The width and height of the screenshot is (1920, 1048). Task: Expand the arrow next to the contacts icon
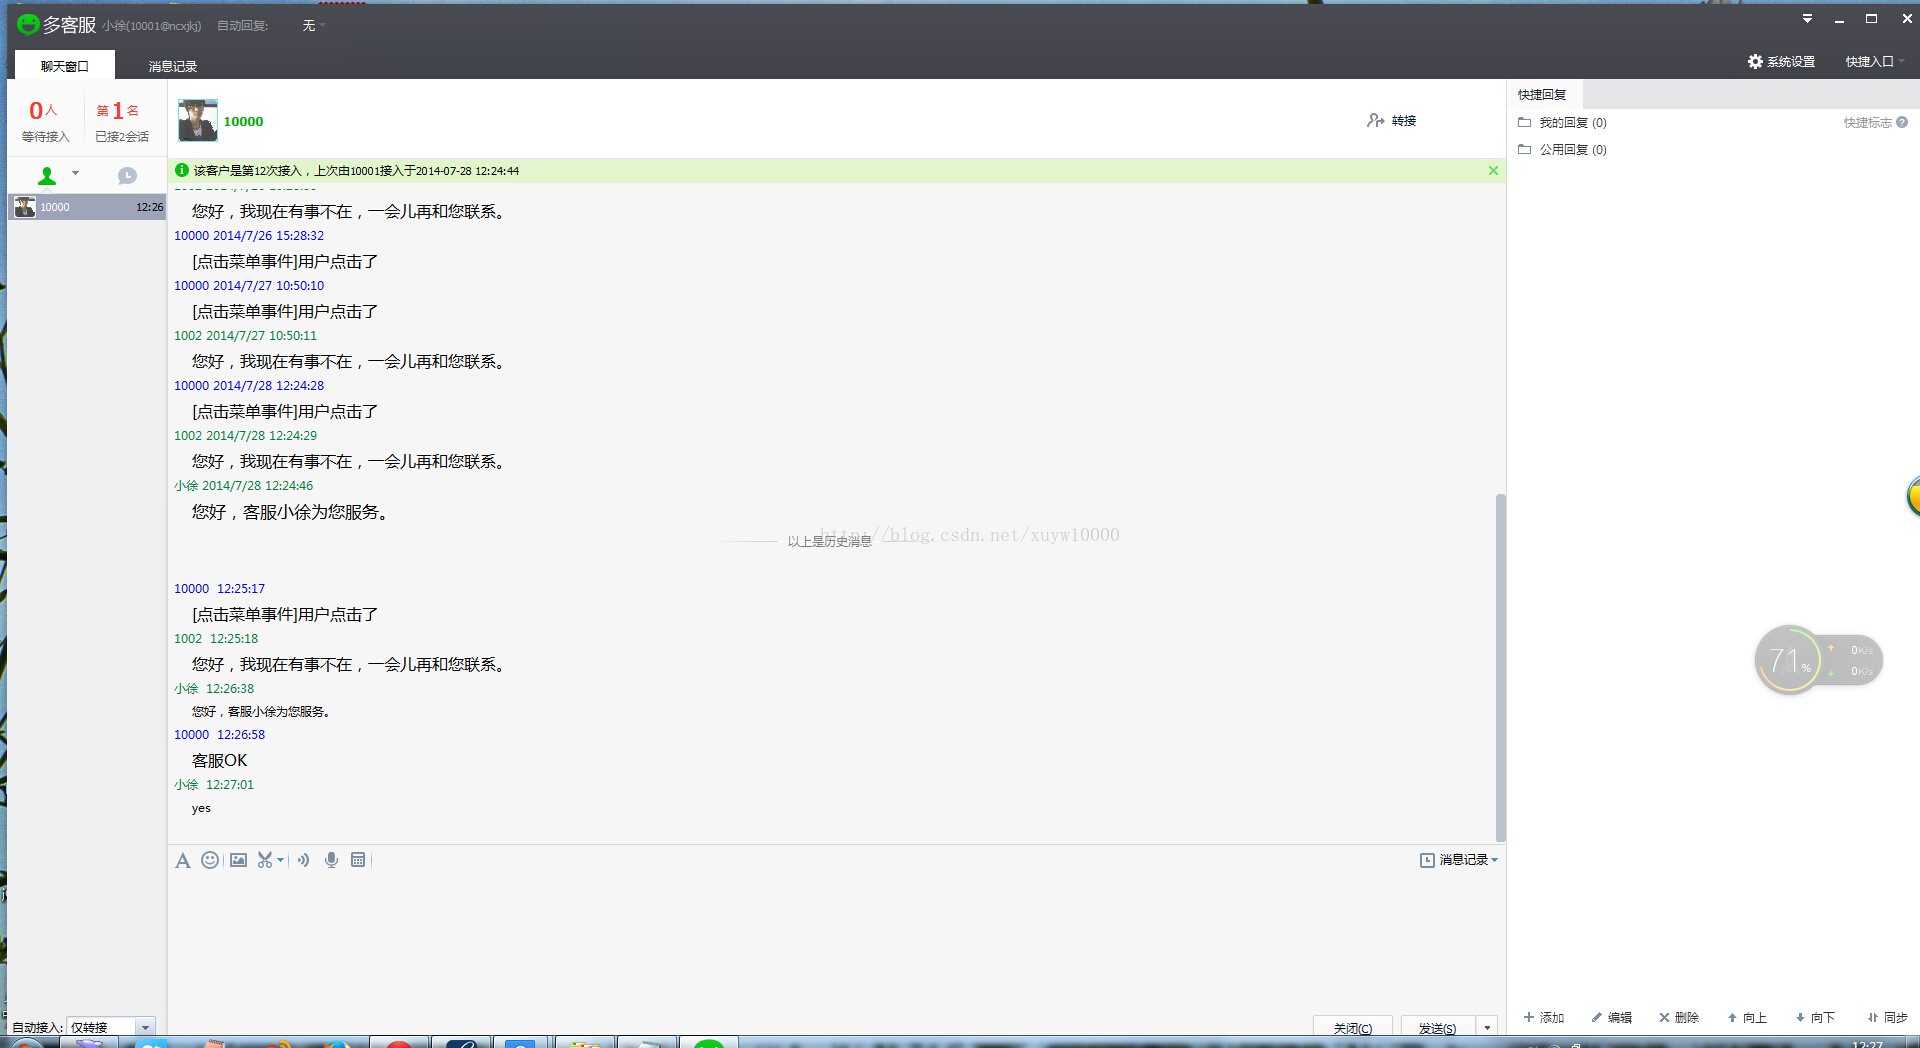point(75,174)
